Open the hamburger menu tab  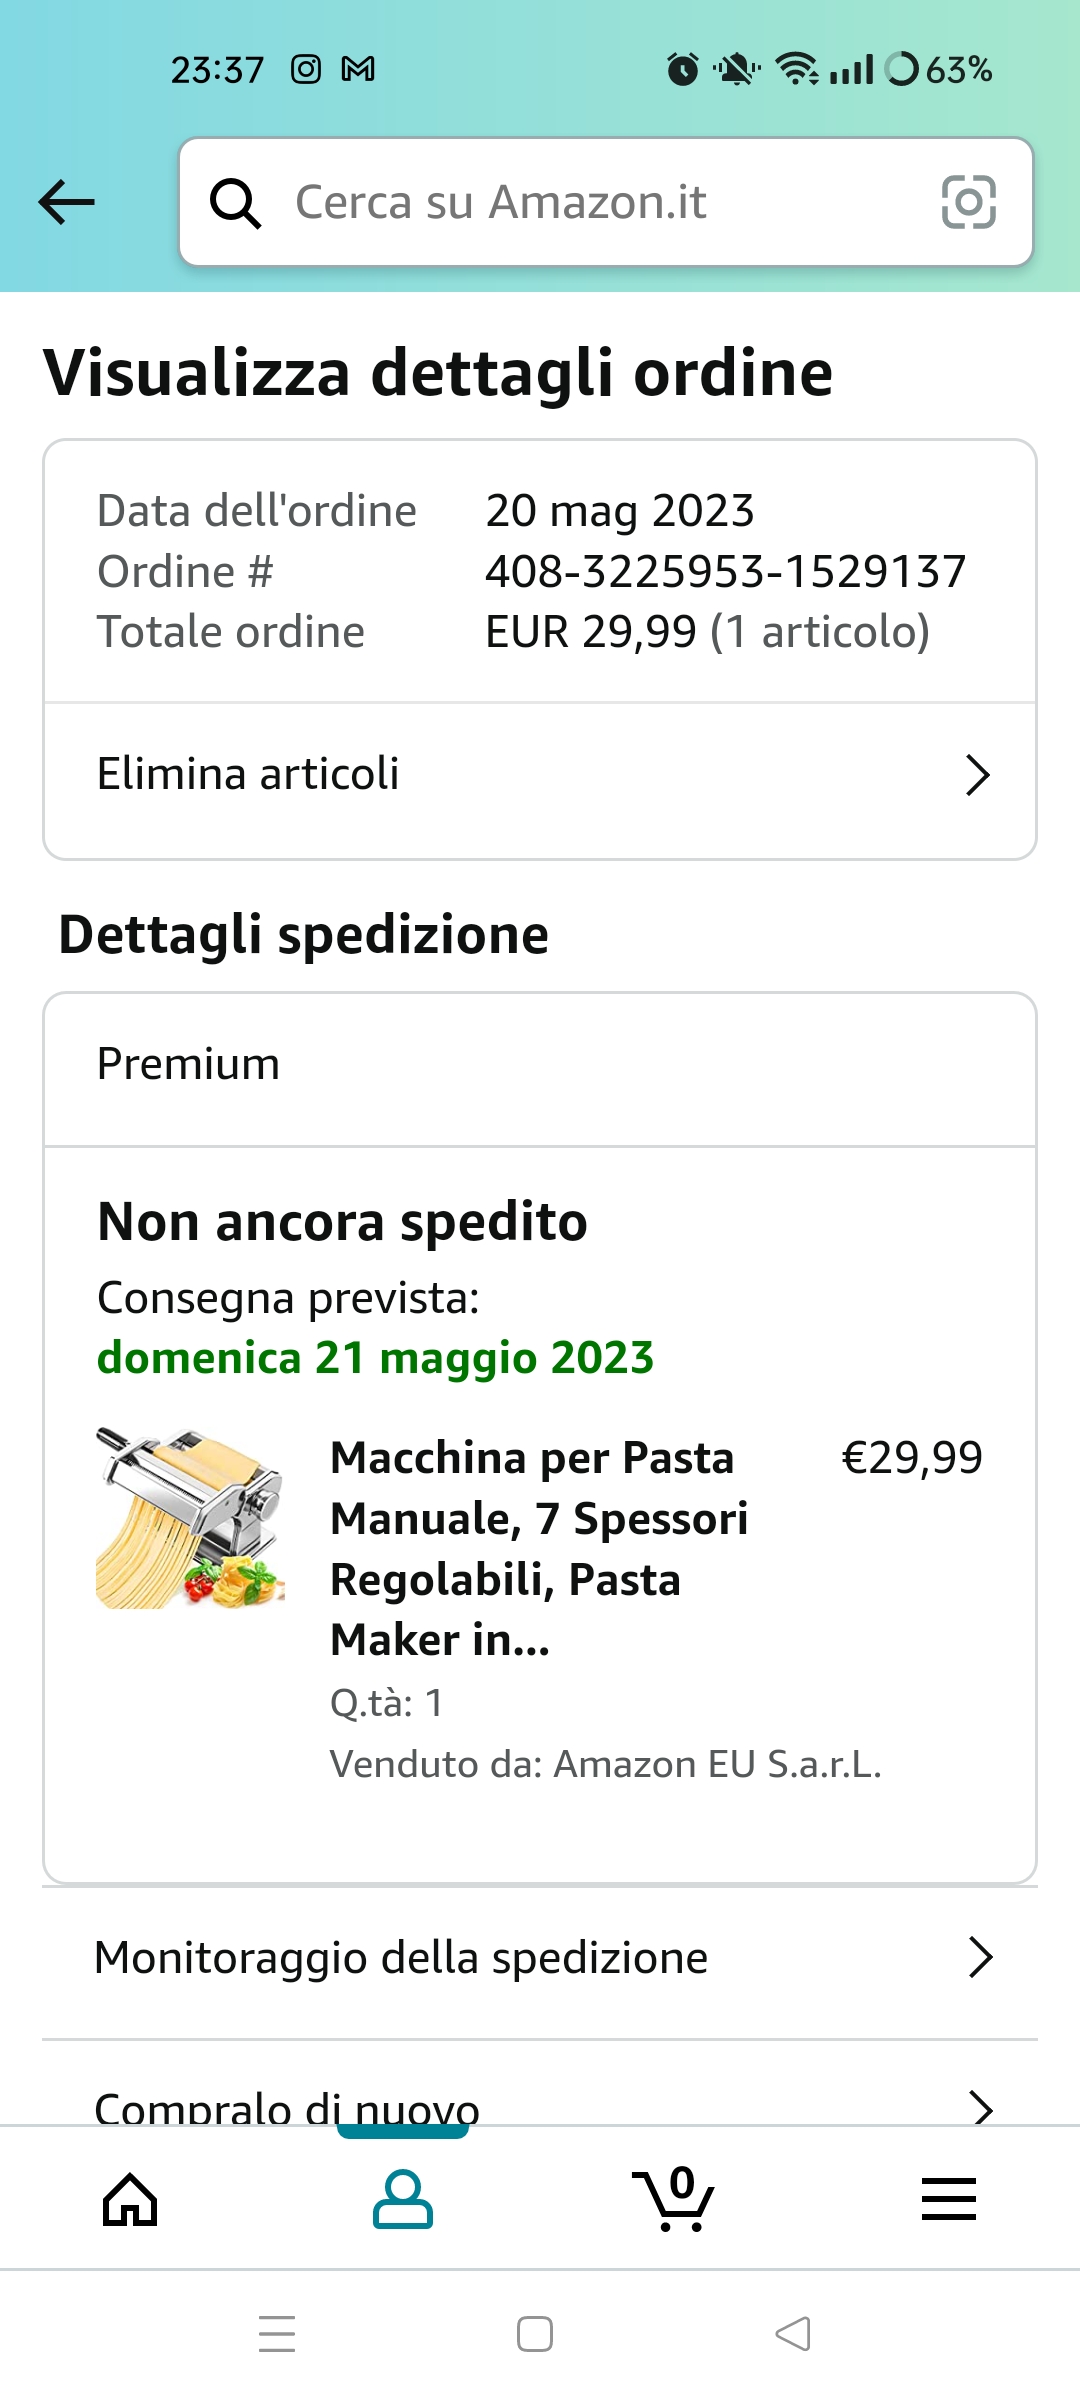click(x=948, y=2200)
